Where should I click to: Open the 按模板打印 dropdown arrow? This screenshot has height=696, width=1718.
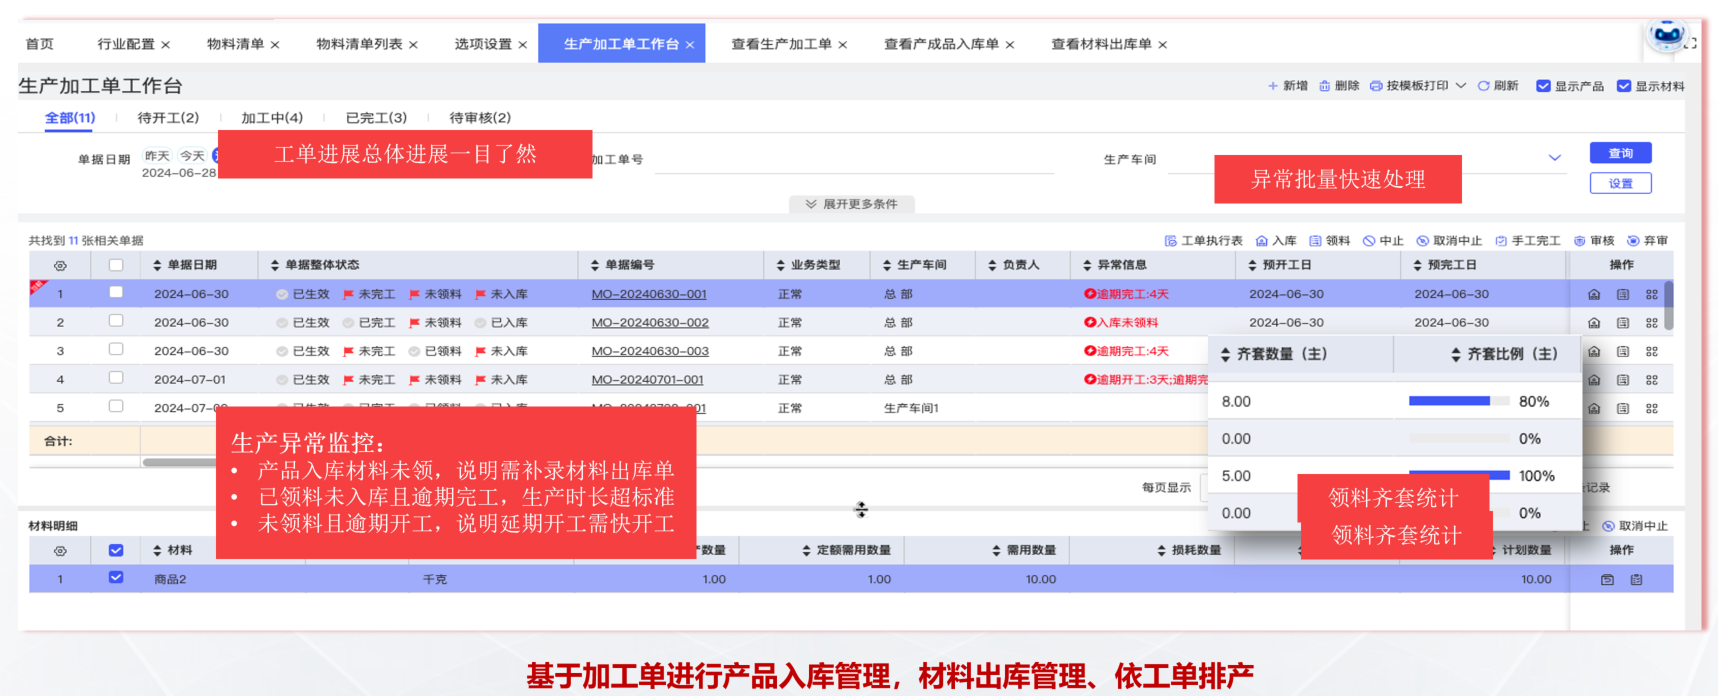click(1461, 86)
